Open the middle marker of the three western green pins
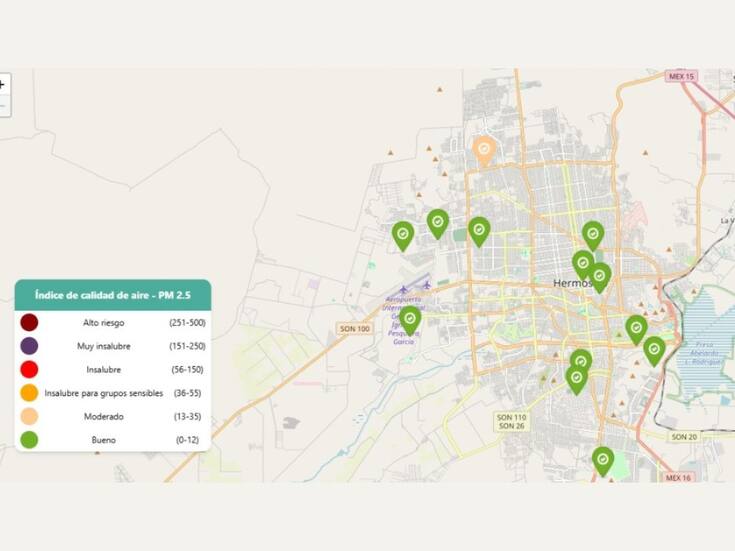This screenshot has height=551, width=735. click(x=438, y=223)
